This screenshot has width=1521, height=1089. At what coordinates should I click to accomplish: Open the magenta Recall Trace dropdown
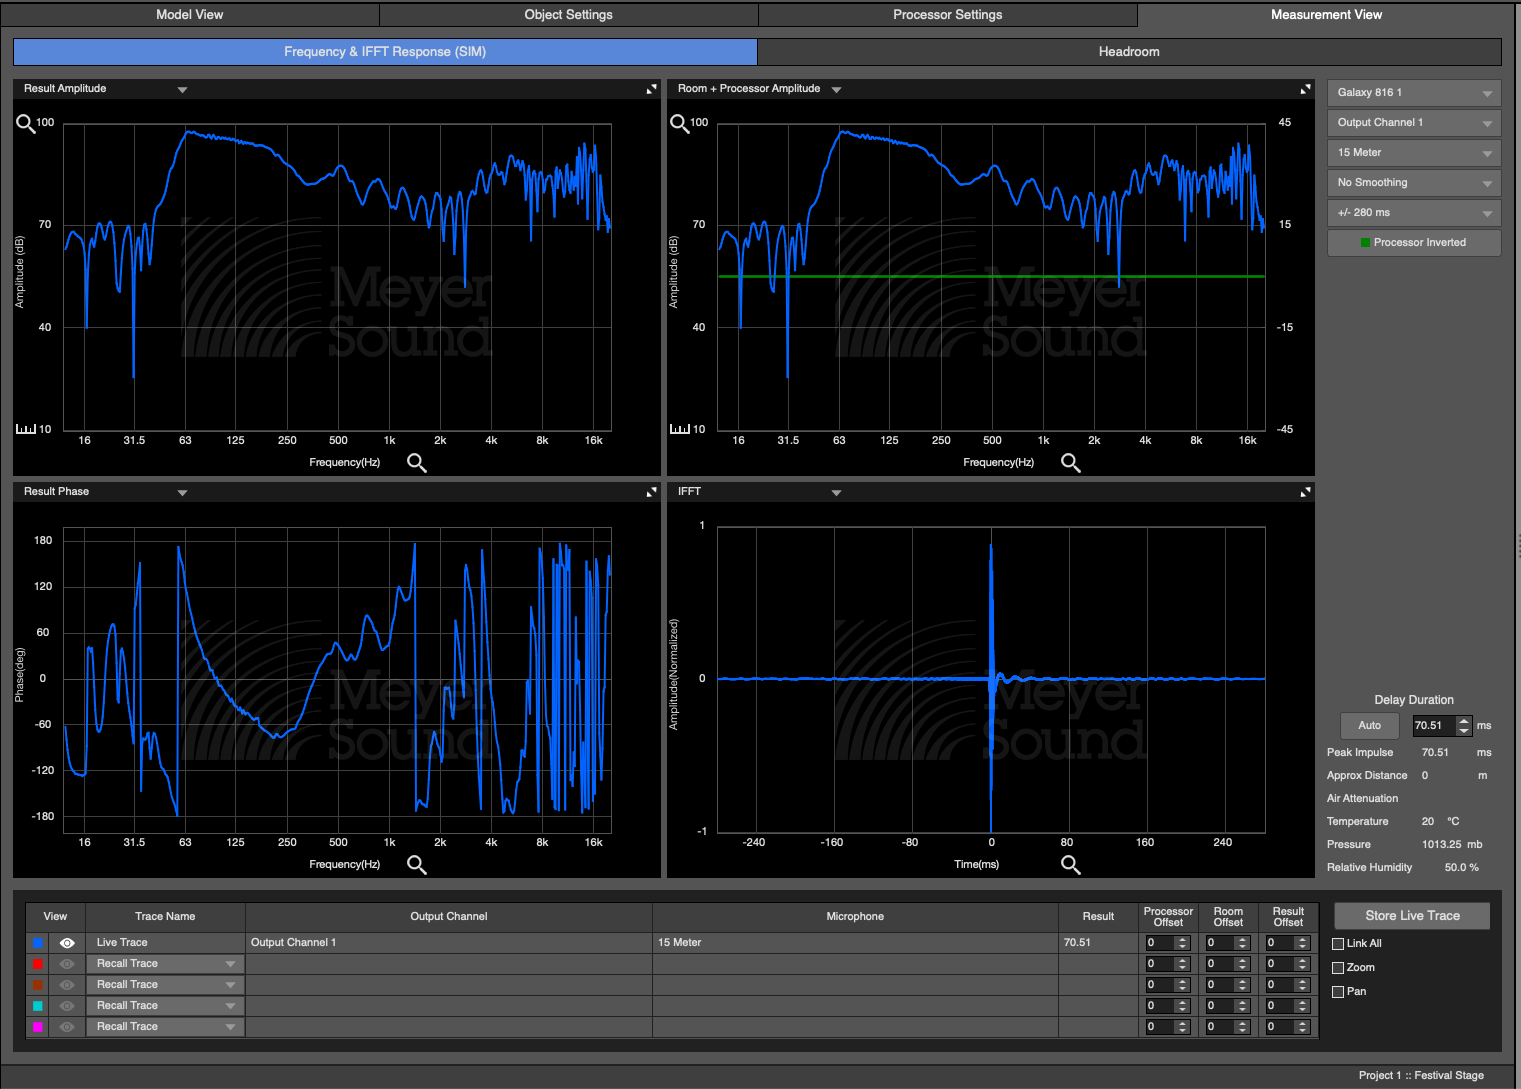coord(165,1027)
